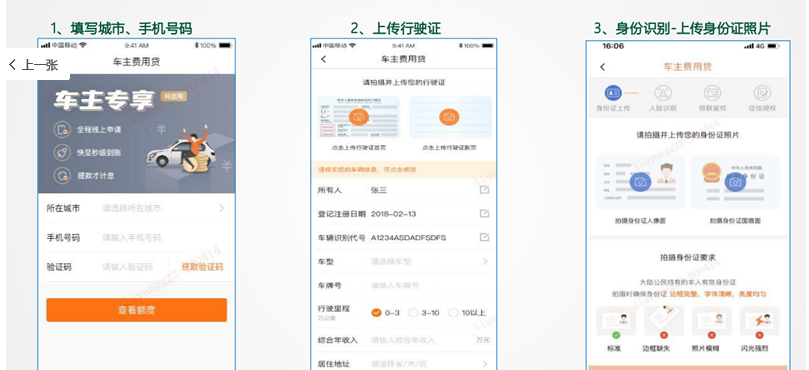809x370 pixels.
Task: Tap camera icon for 身份证国徽面
Action: click(735, 182)
